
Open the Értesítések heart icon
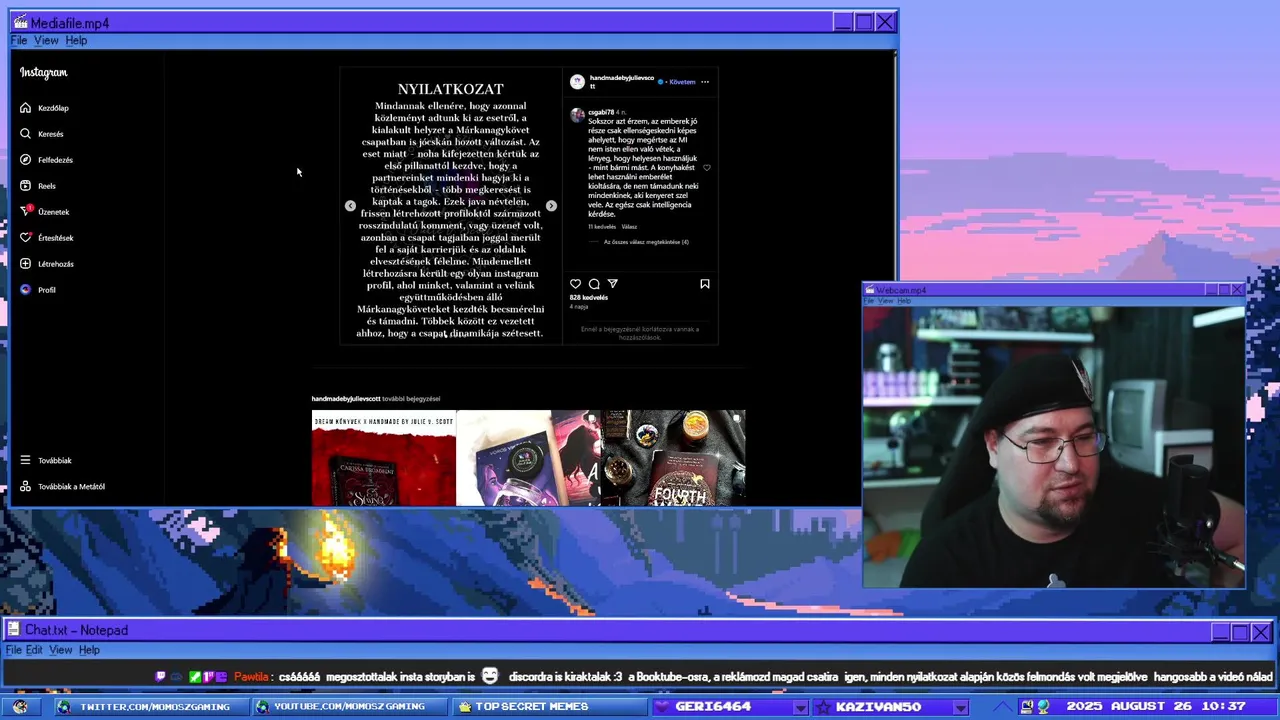[26, 237]
